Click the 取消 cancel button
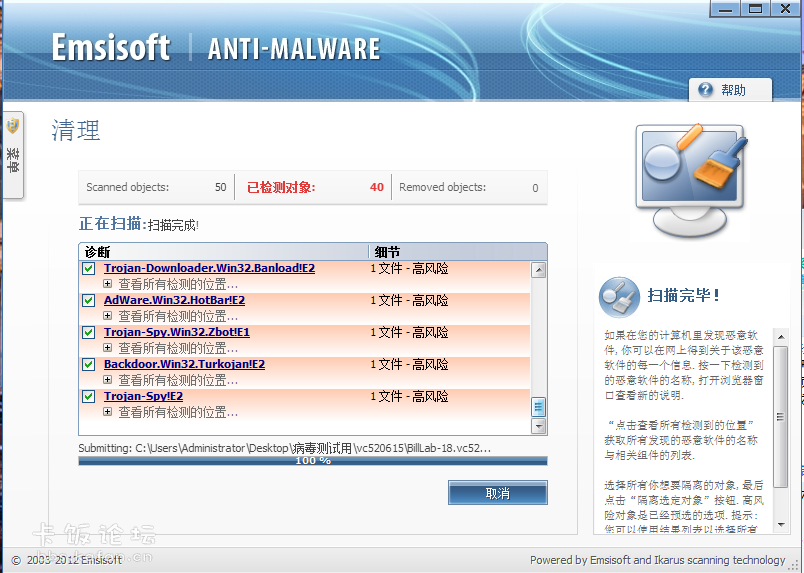This screenshot has width=804, height=573. (497, 493)
